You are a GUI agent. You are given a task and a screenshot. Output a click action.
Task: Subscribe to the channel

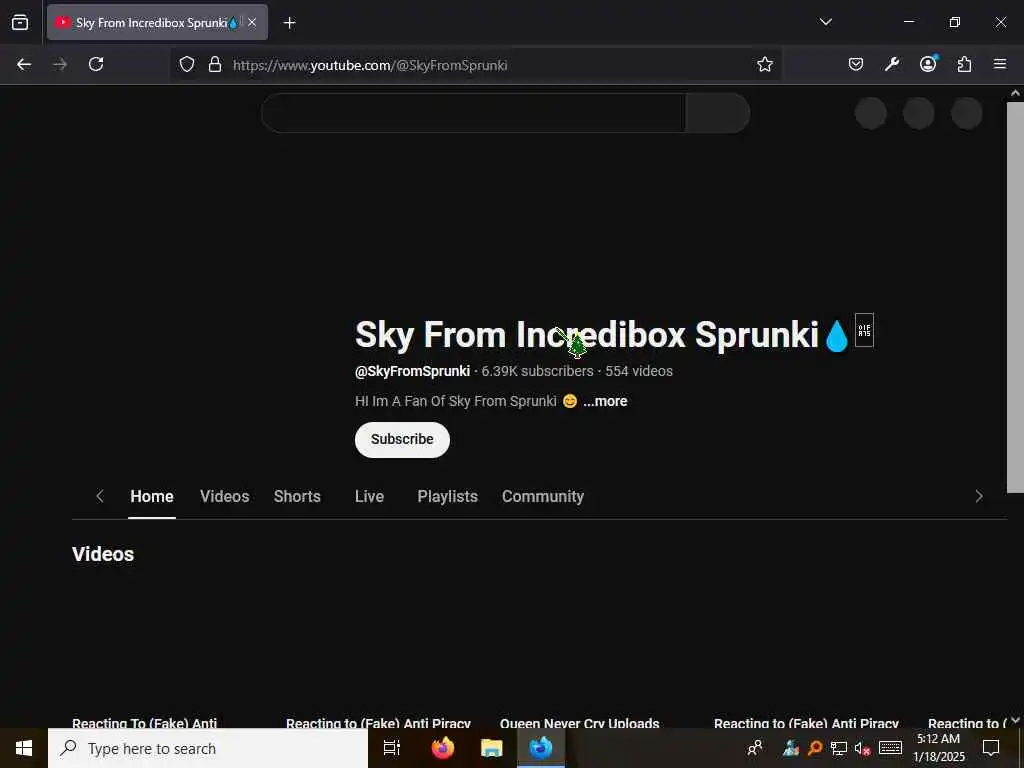tap(402, 440)
